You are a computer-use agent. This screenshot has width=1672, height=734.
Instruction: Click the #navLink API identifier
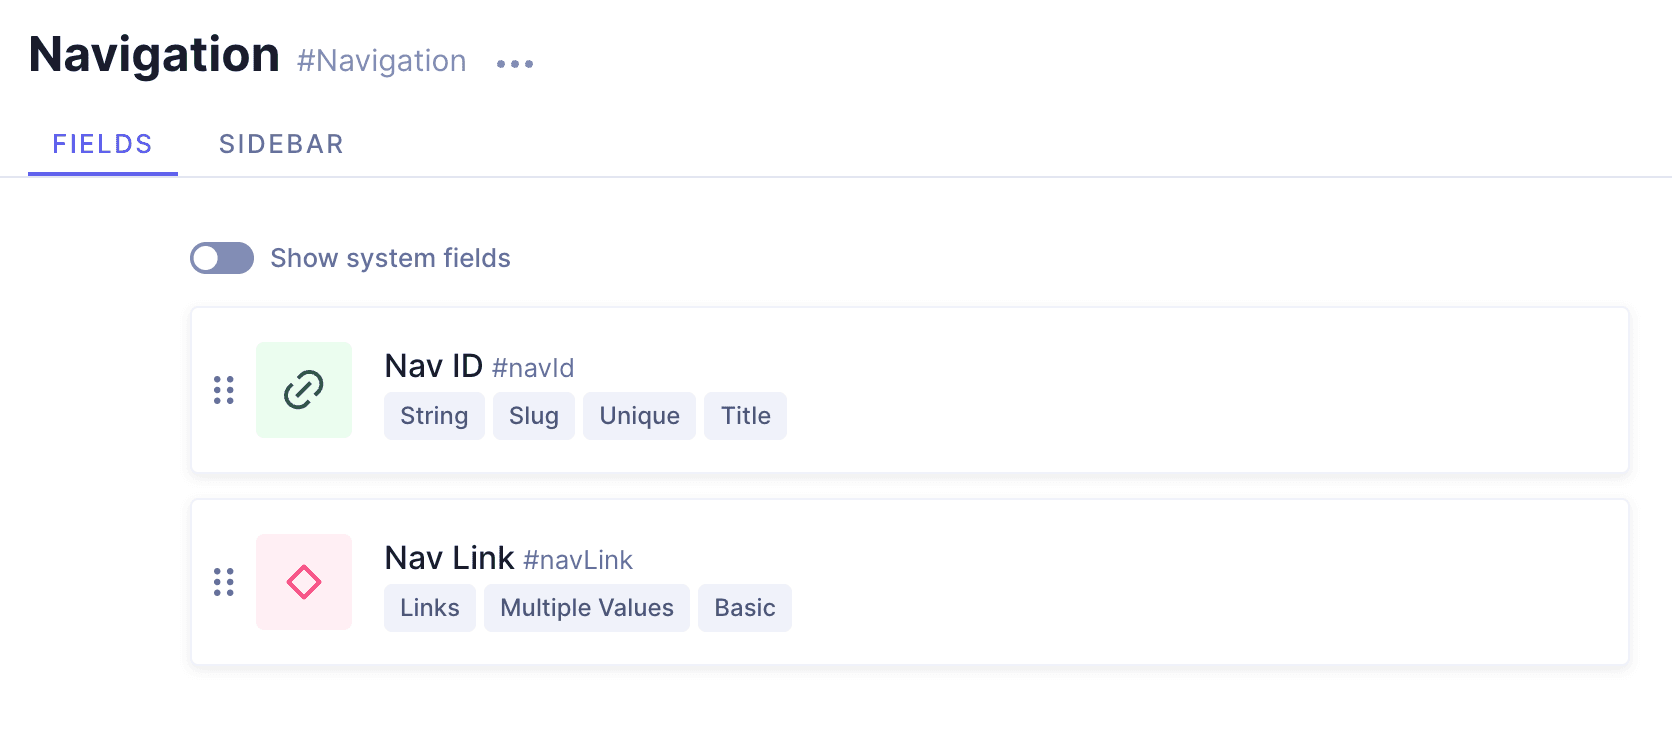pos(578,560)
